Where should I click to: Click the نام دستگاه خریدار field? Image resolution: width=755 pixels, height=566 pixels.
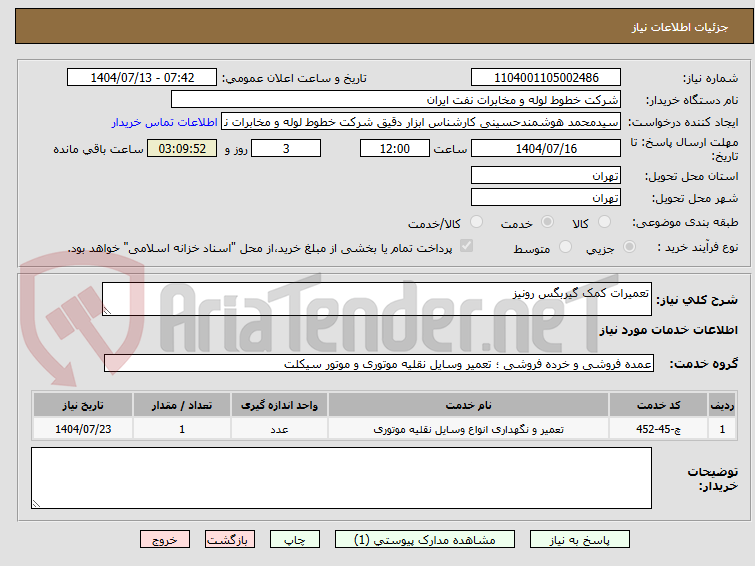[x=396, y=100]
